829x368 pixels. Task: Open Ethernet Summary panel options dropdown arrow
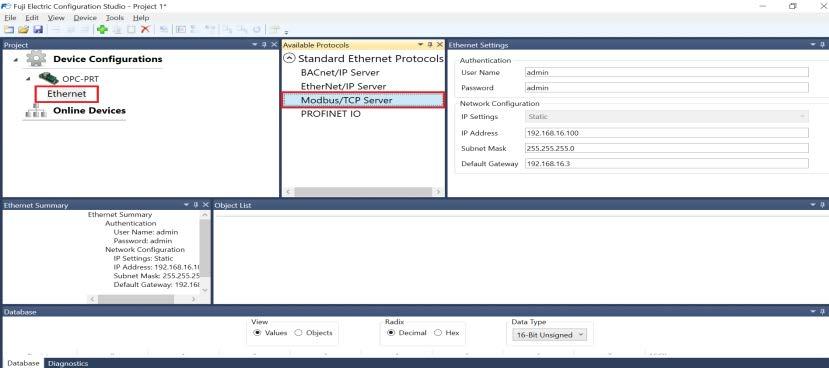tap(186, 205)
